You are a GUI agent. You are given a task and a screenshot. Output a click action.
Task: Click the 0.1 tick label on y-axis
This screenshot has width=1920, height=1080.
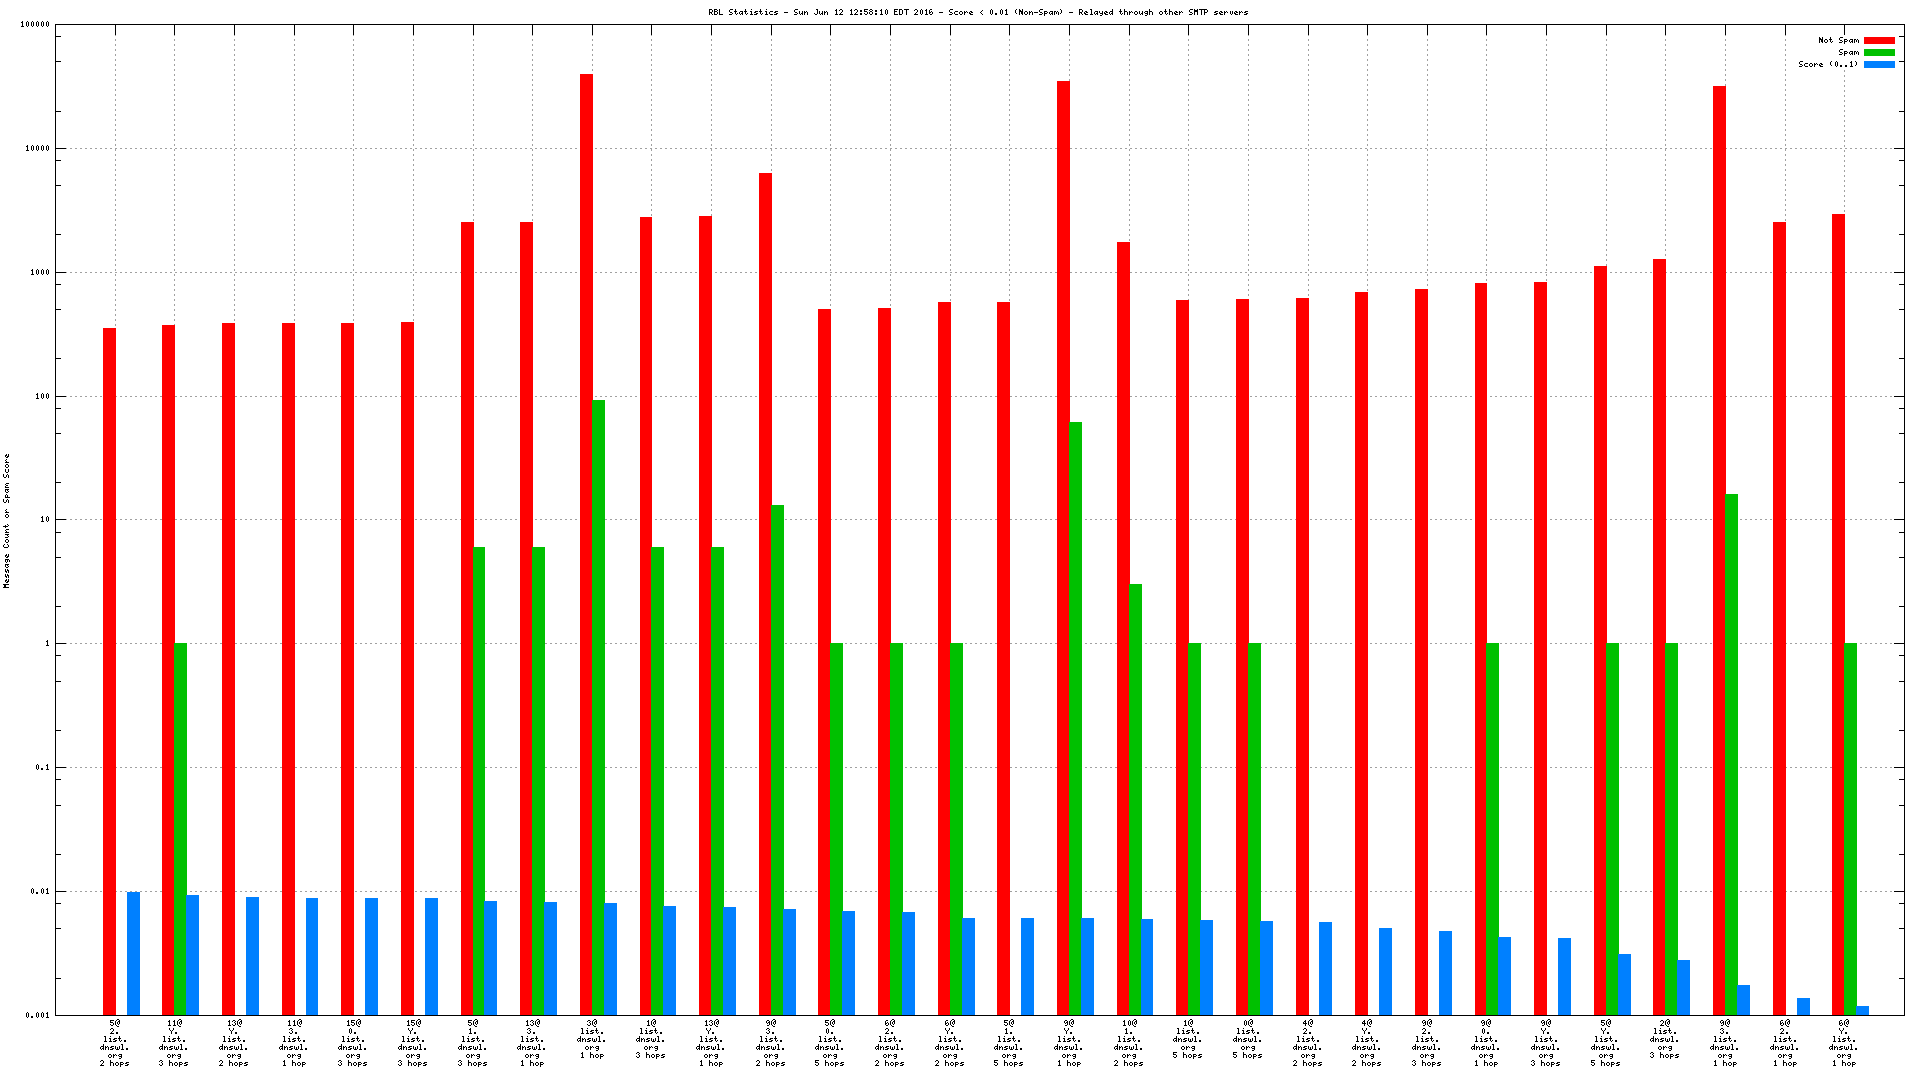click(x=43, y=768)
